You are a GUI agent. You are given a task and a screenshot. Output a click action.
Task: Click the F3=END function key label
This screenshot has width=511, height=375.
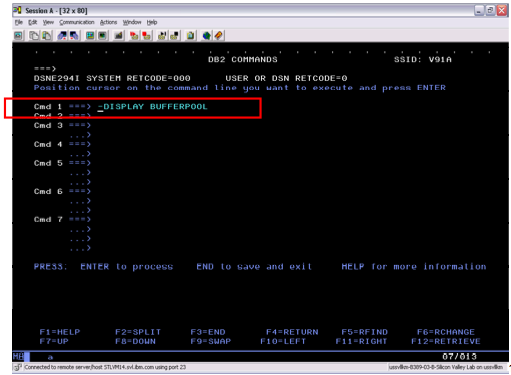click(208, 332)
